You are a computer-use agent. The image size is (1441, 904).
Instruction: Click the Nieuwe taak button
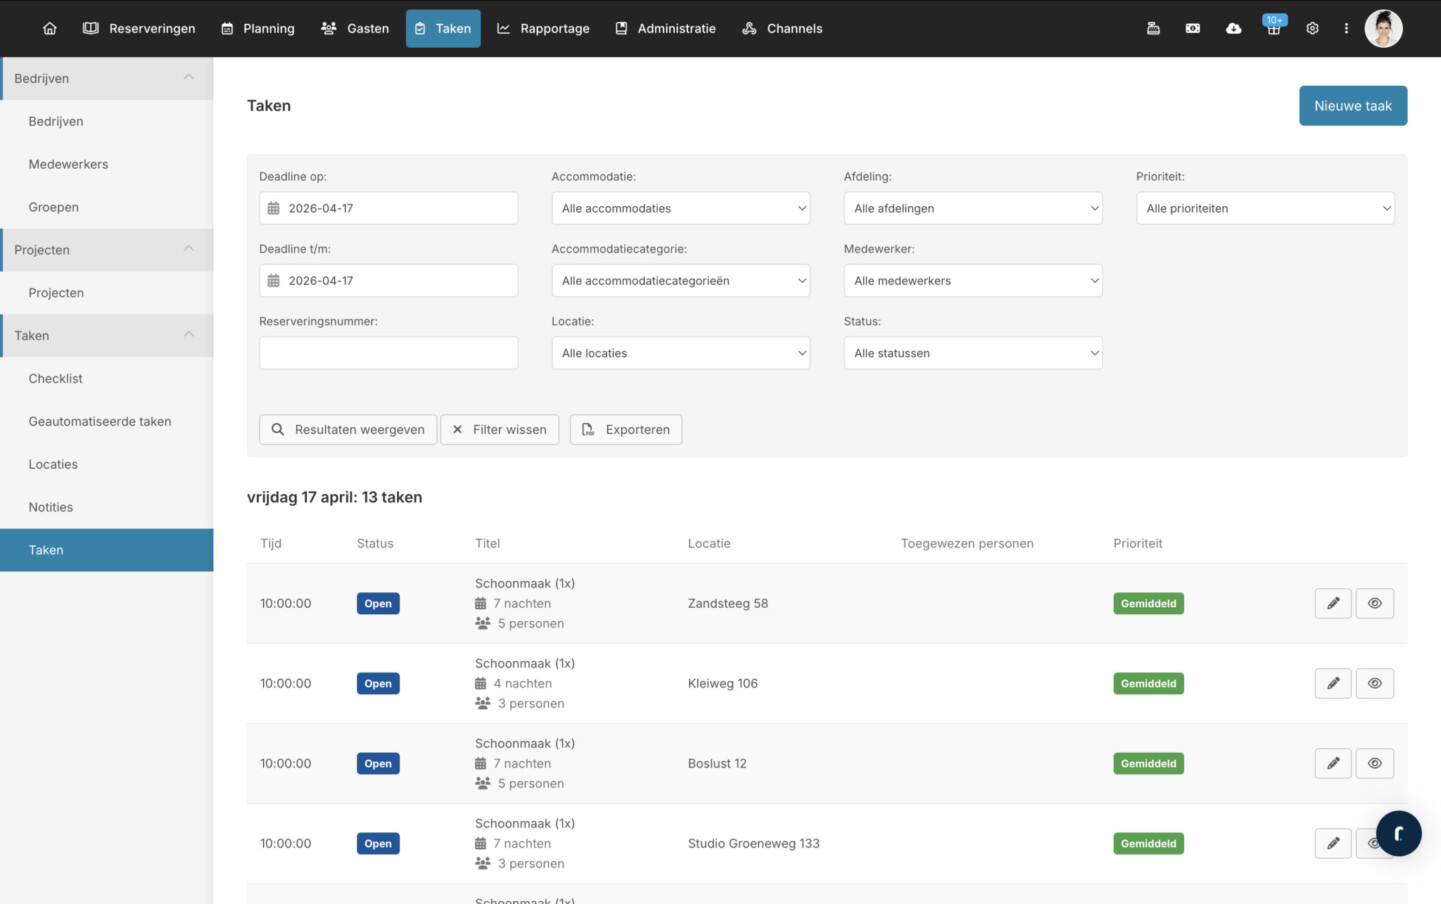(x=1352, y=106)
